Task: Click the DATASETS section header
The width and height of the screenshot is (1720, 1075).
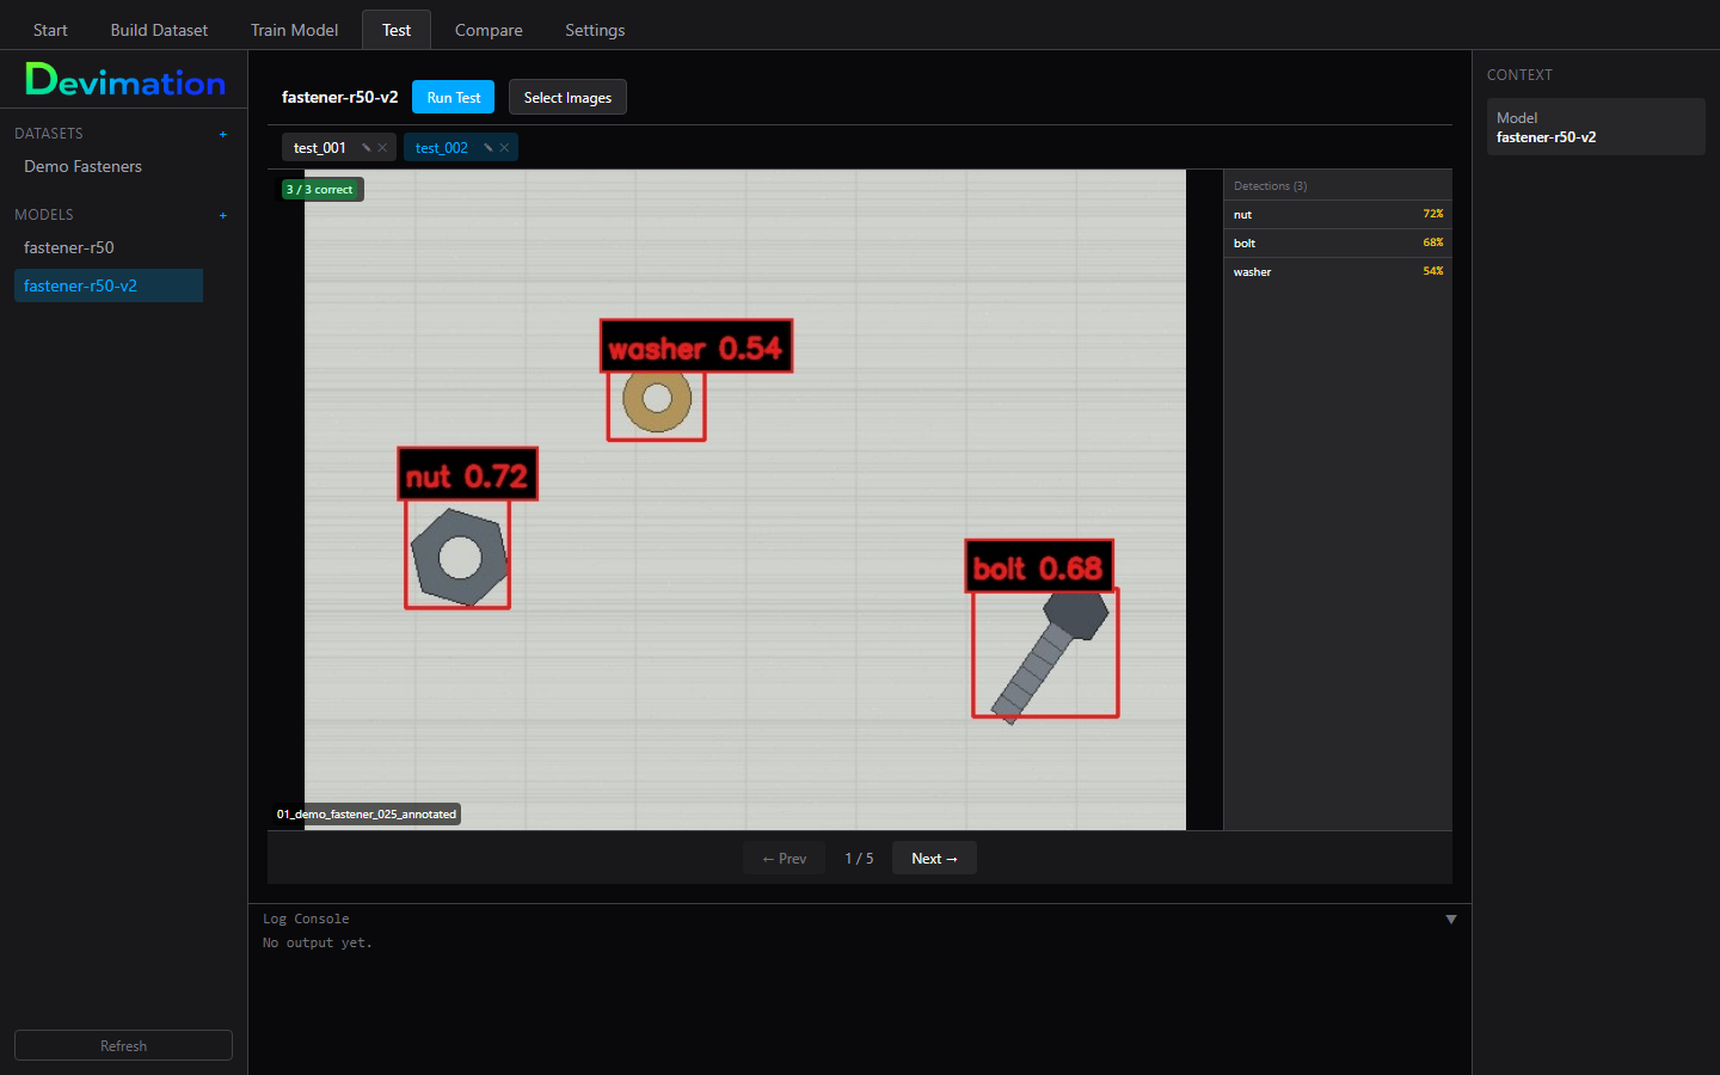Action: [49, 134]
